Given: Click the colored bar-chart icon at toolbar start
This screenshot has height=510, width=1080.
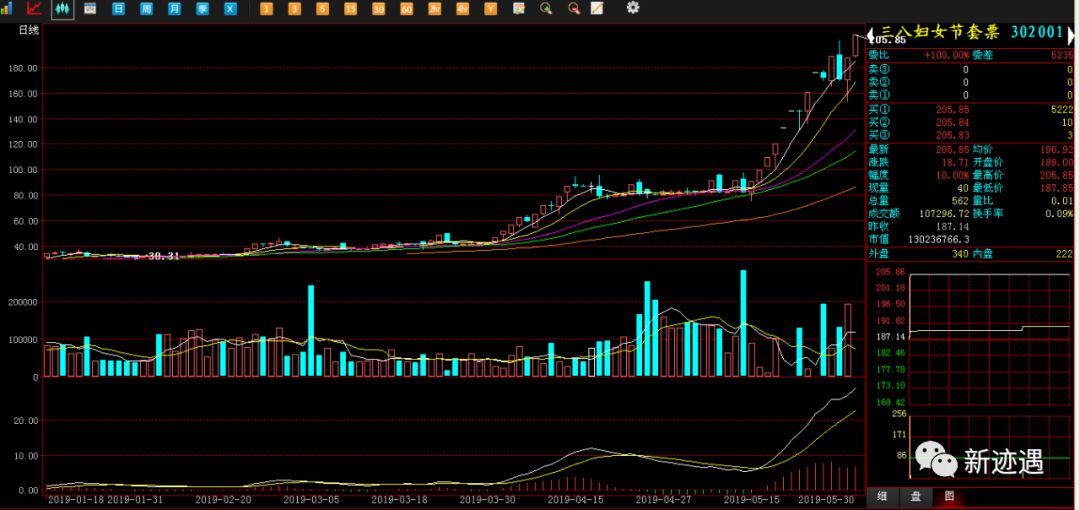Looking at the screenshot, I should pos(7,8).
